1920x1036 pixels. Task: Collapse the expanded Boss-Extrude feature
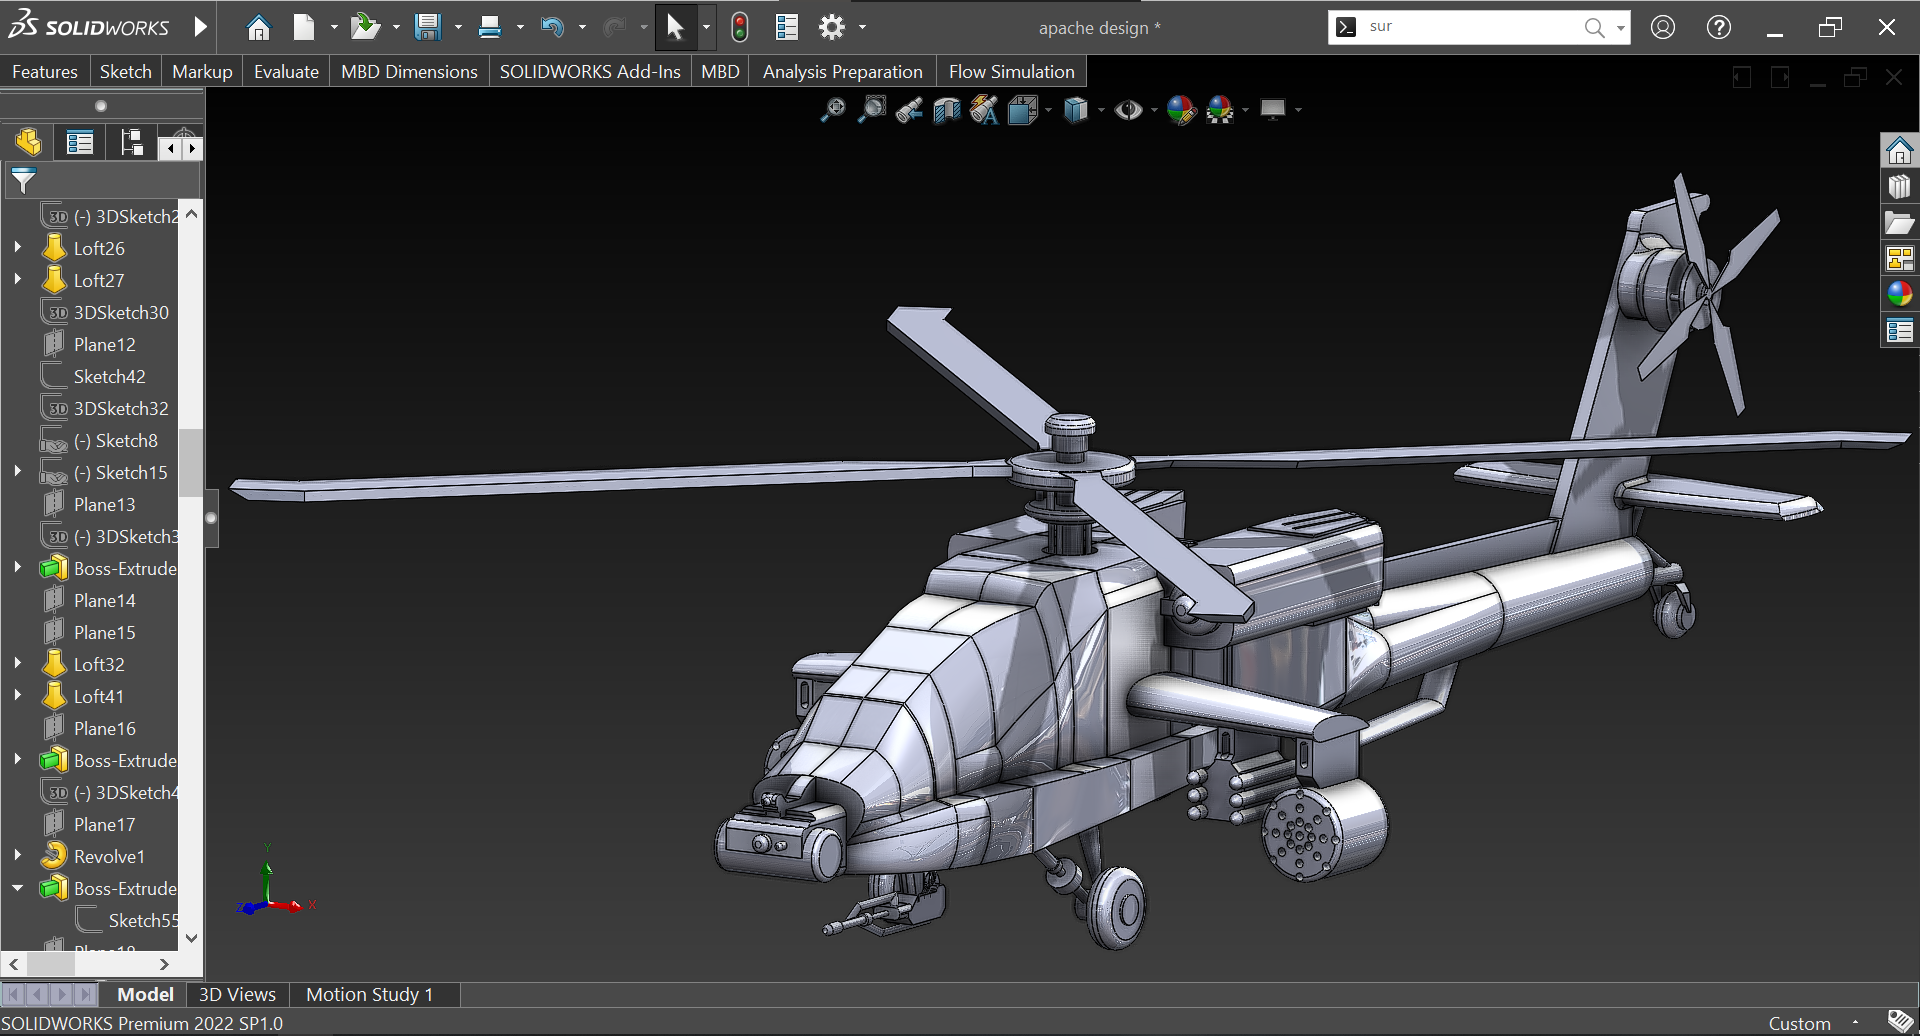coord(18,888)
